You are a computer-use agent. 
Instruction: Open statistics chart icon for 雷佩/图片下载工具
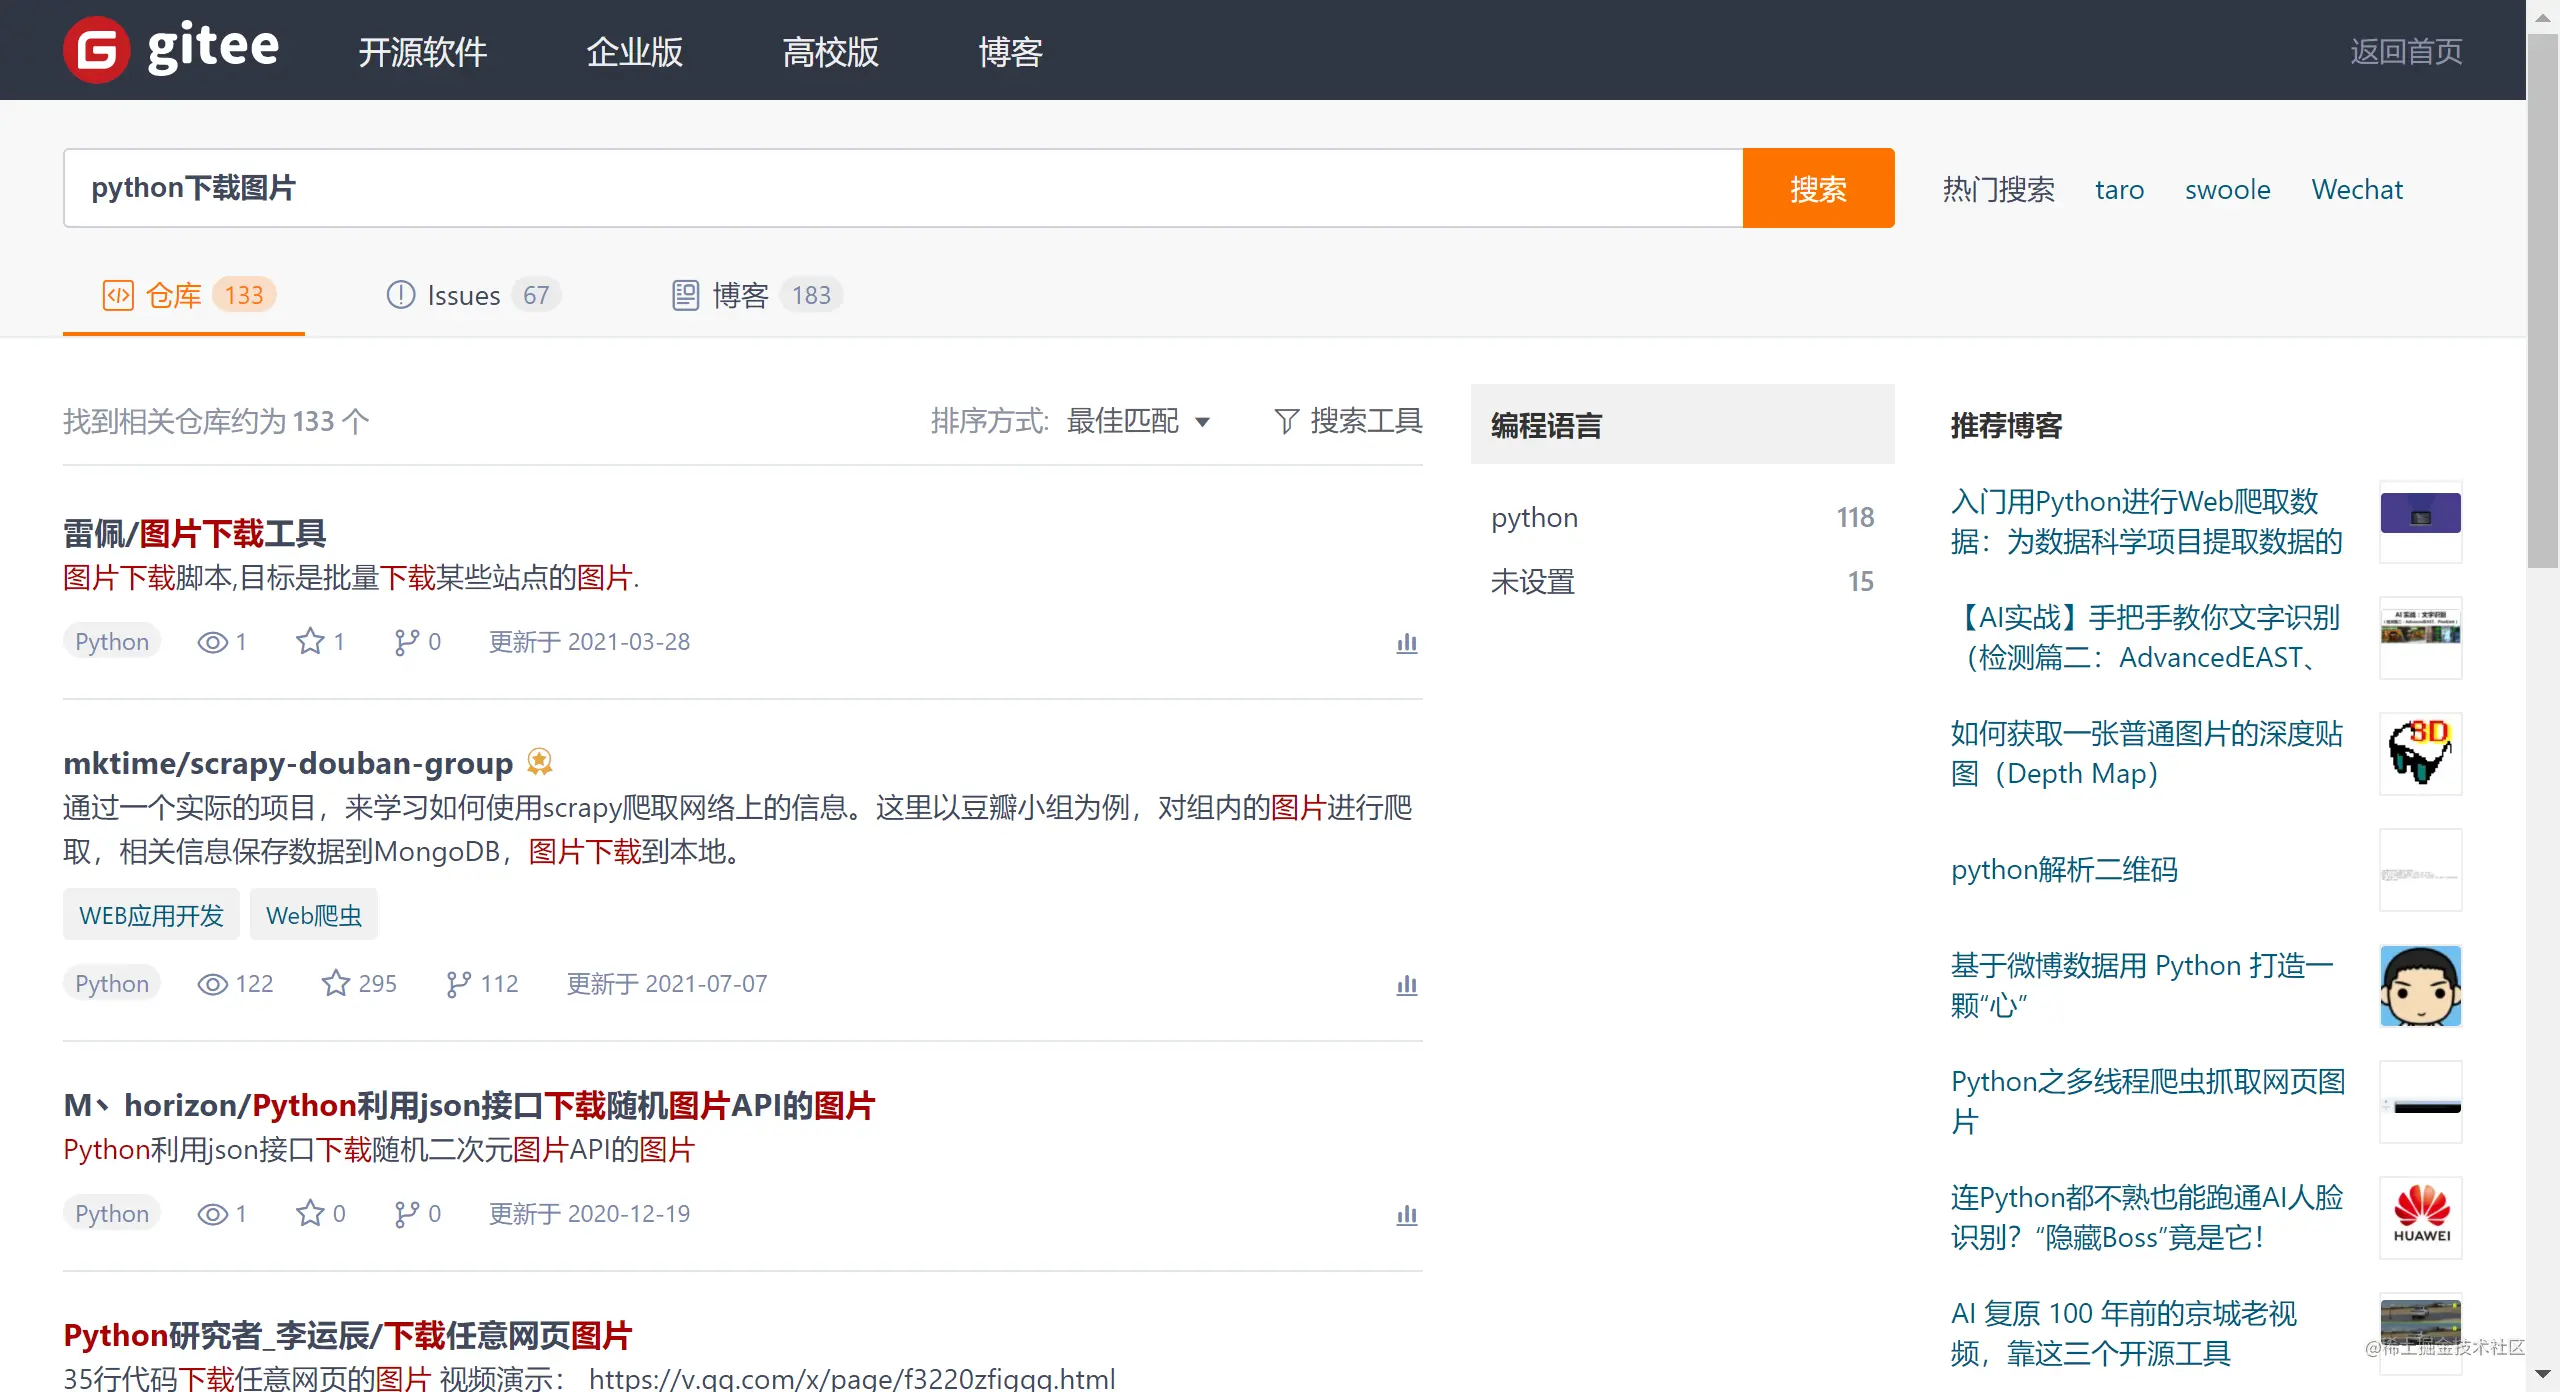1407,643
